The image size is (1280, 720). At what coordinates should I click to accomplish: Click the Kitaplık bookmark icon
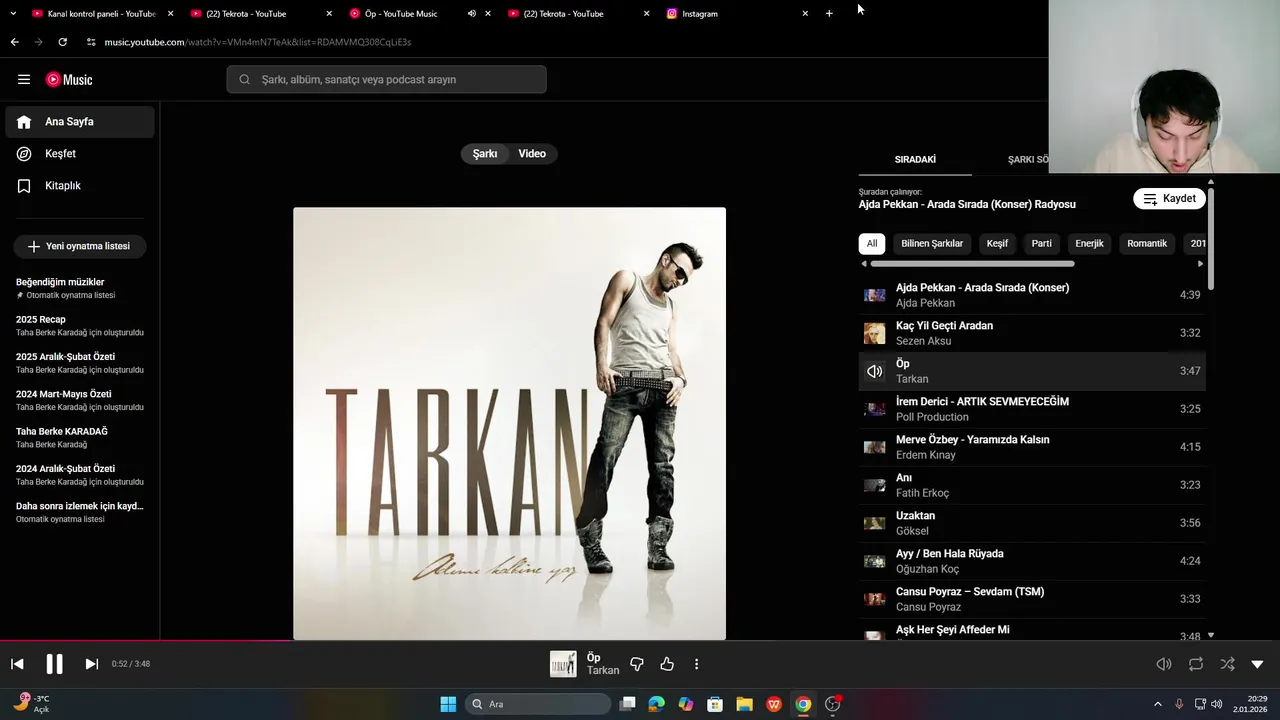(24, 186)
